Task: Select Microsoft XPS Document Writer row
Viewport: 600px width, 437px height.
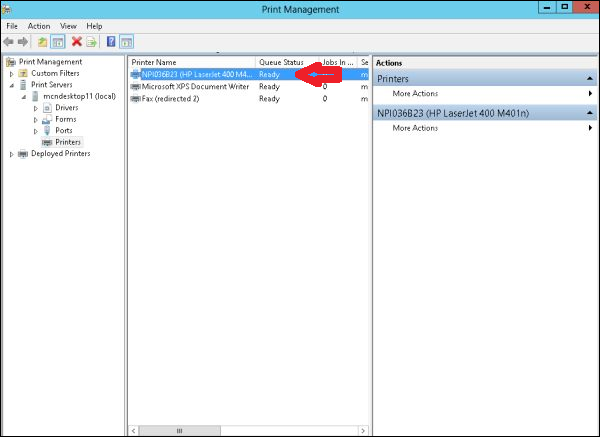Action: click(x=249, y=86)
